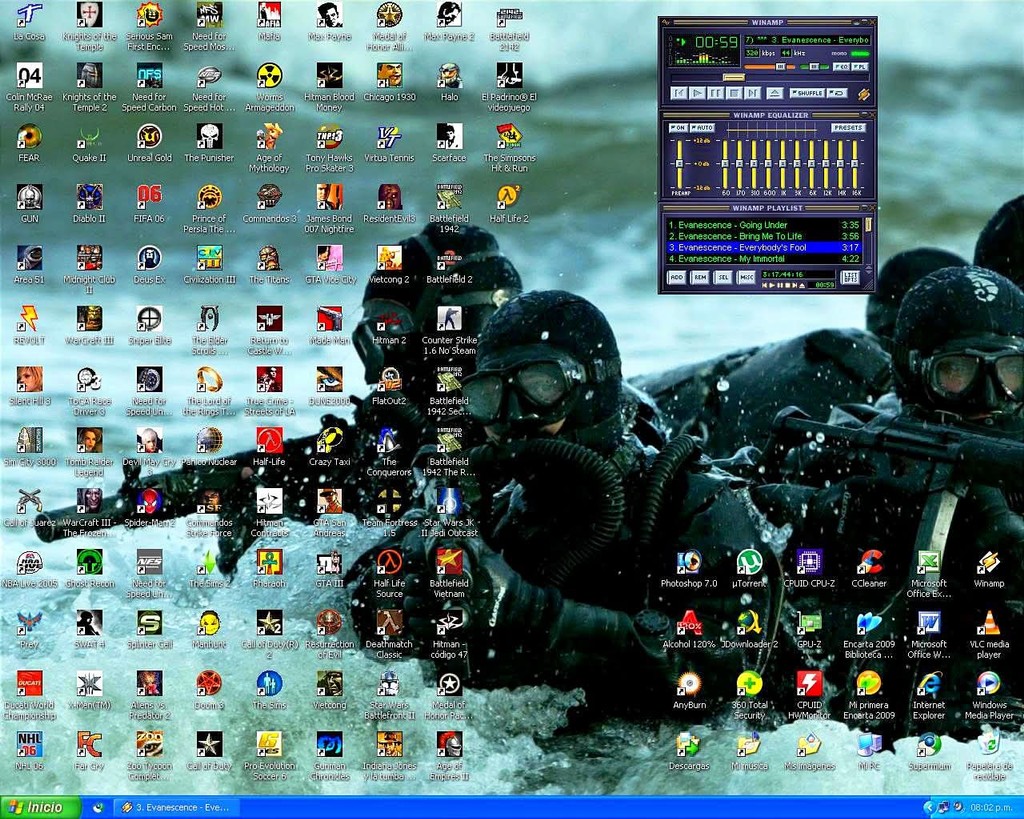Image resolution: width=1024 pixels, height=819 pixels.
Task: Click the Inicio start button
Action: [x=38, y=807]
